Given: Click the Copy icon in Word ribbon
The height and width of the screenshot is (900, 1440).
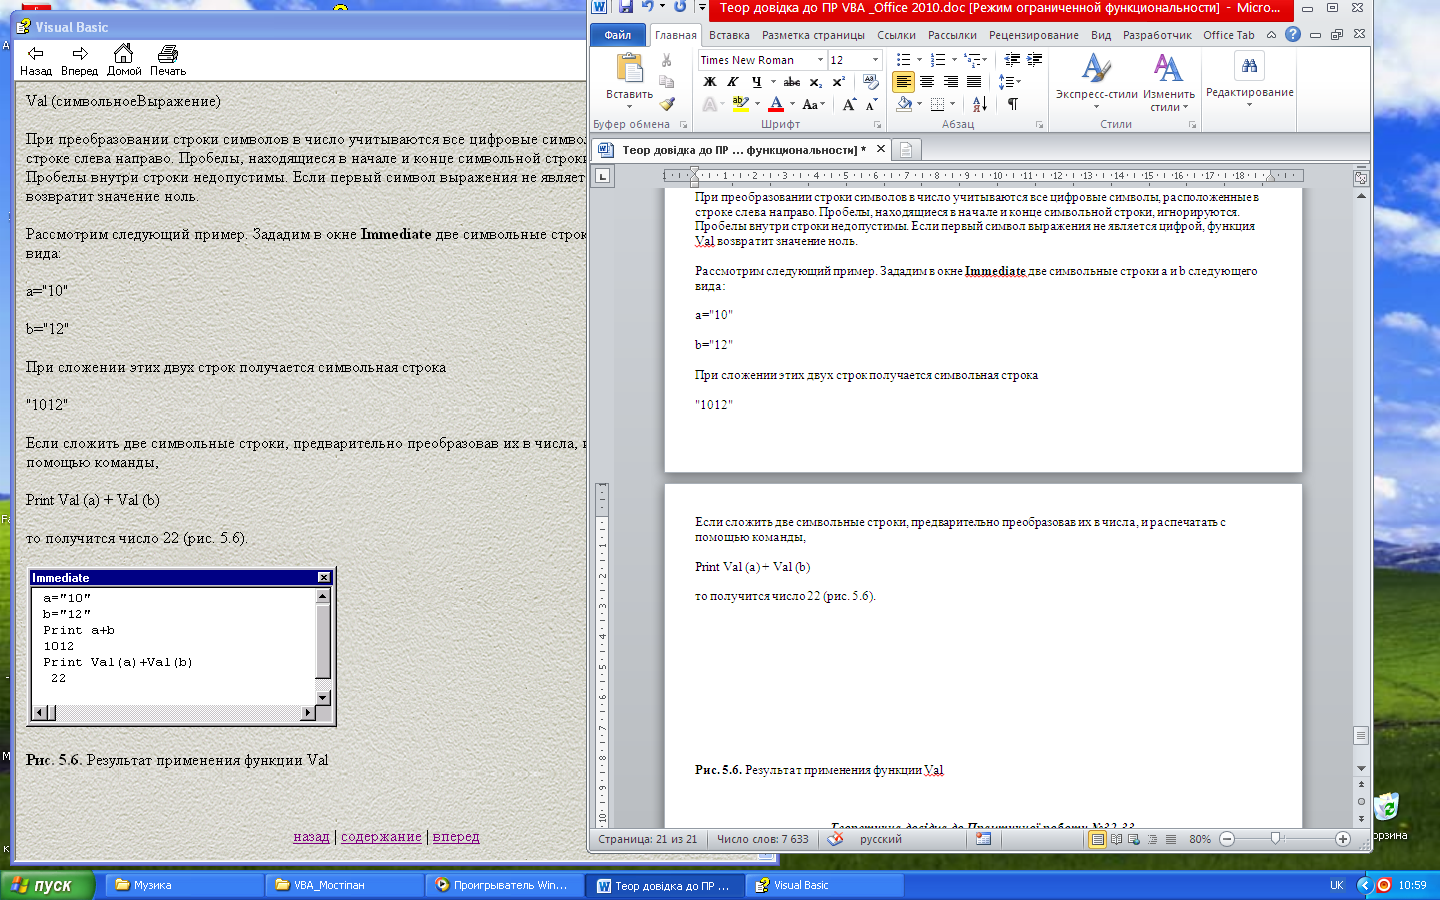Looking at the screenshot, I should 667,82.
